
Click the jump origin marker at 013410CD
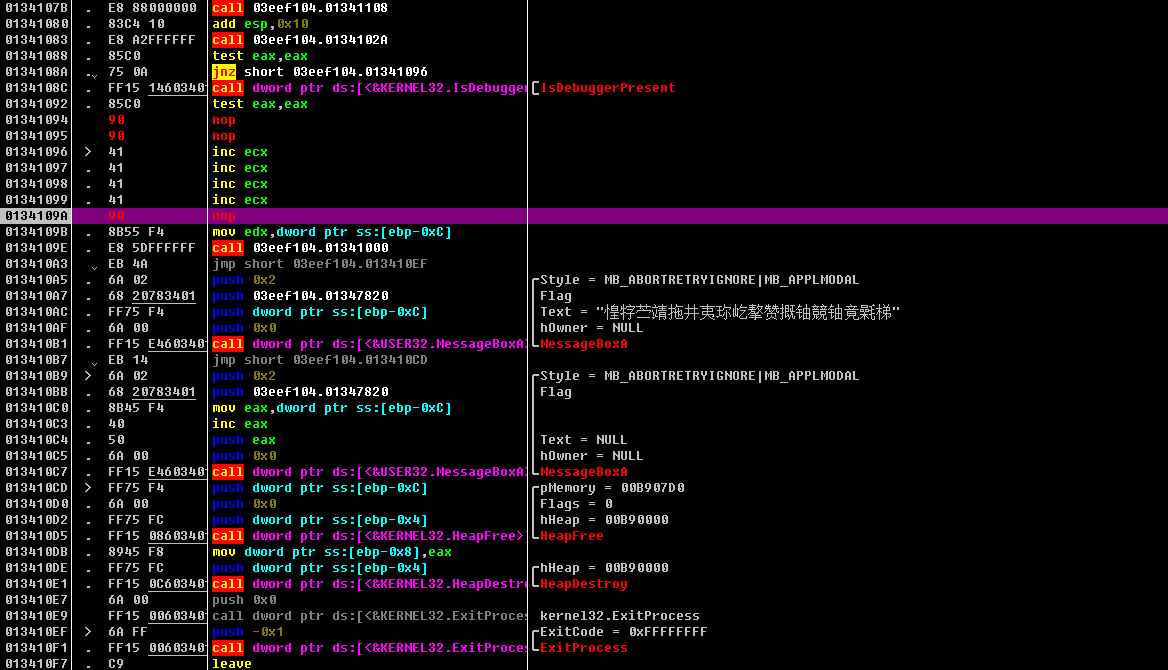[86, 487]
